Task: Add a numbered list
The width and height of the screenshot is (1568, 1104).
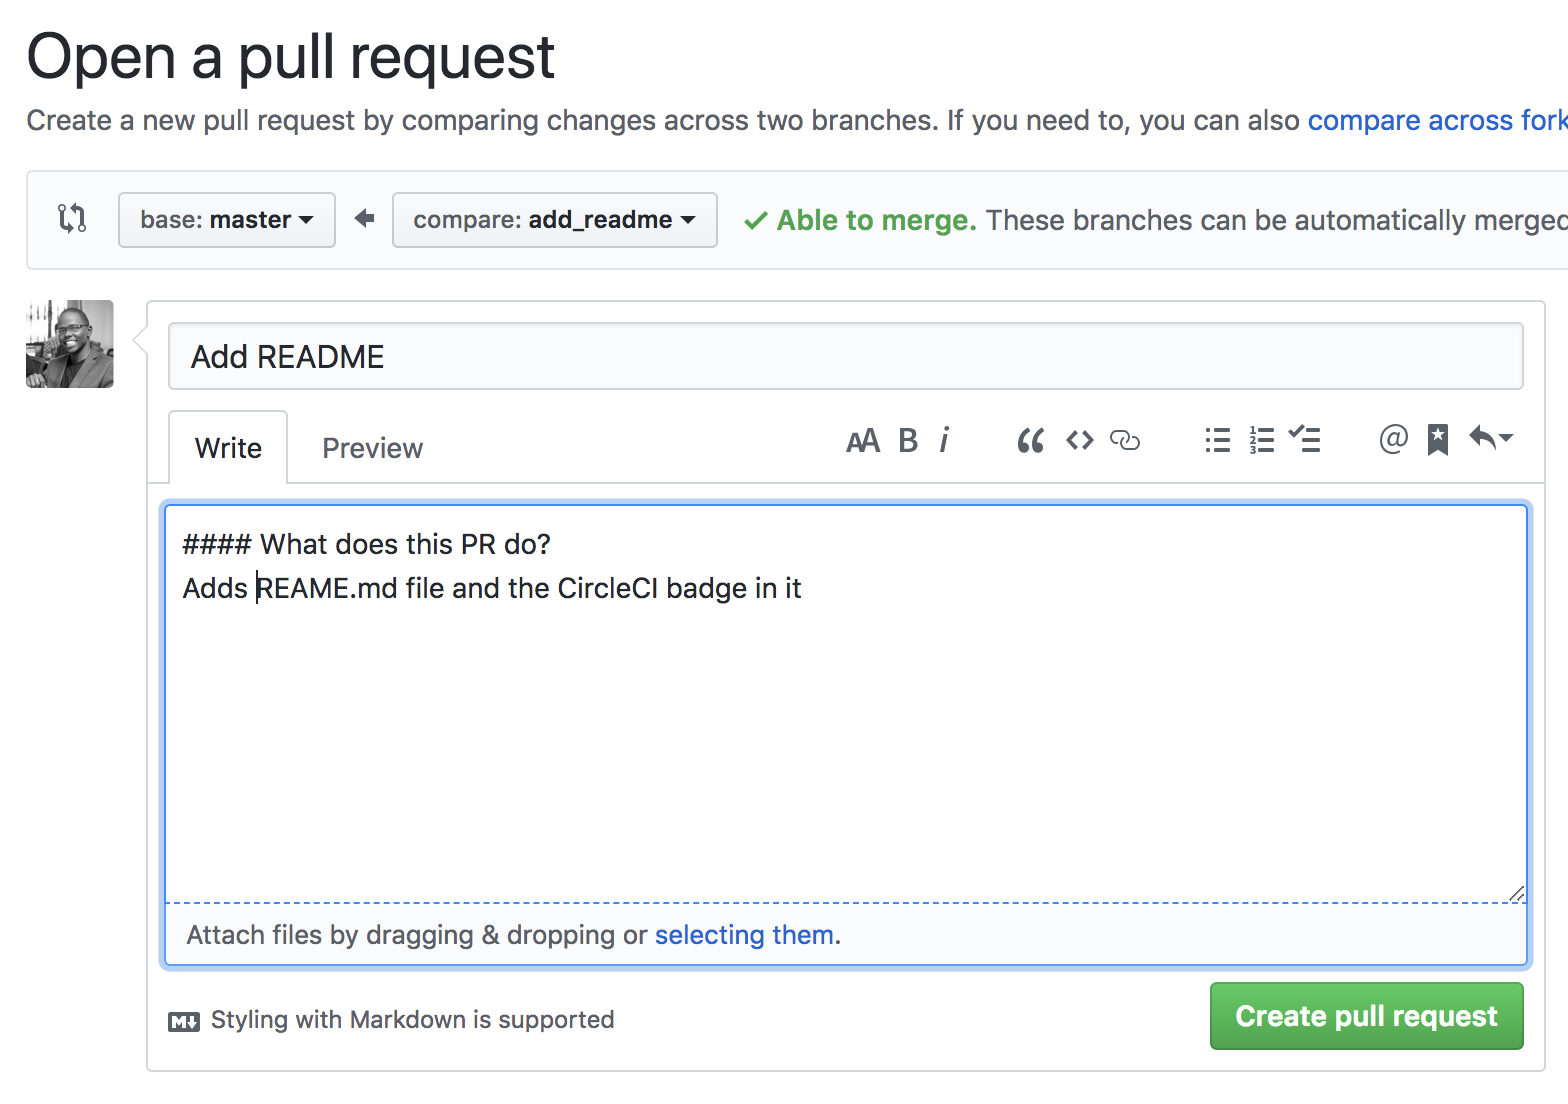Action: coord(1262,440)
